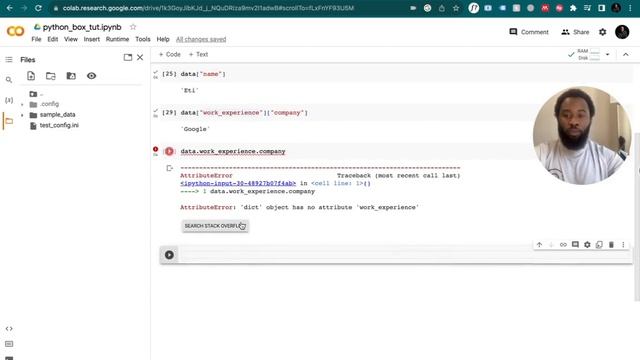Add a comment on the cell

[575, 244]
